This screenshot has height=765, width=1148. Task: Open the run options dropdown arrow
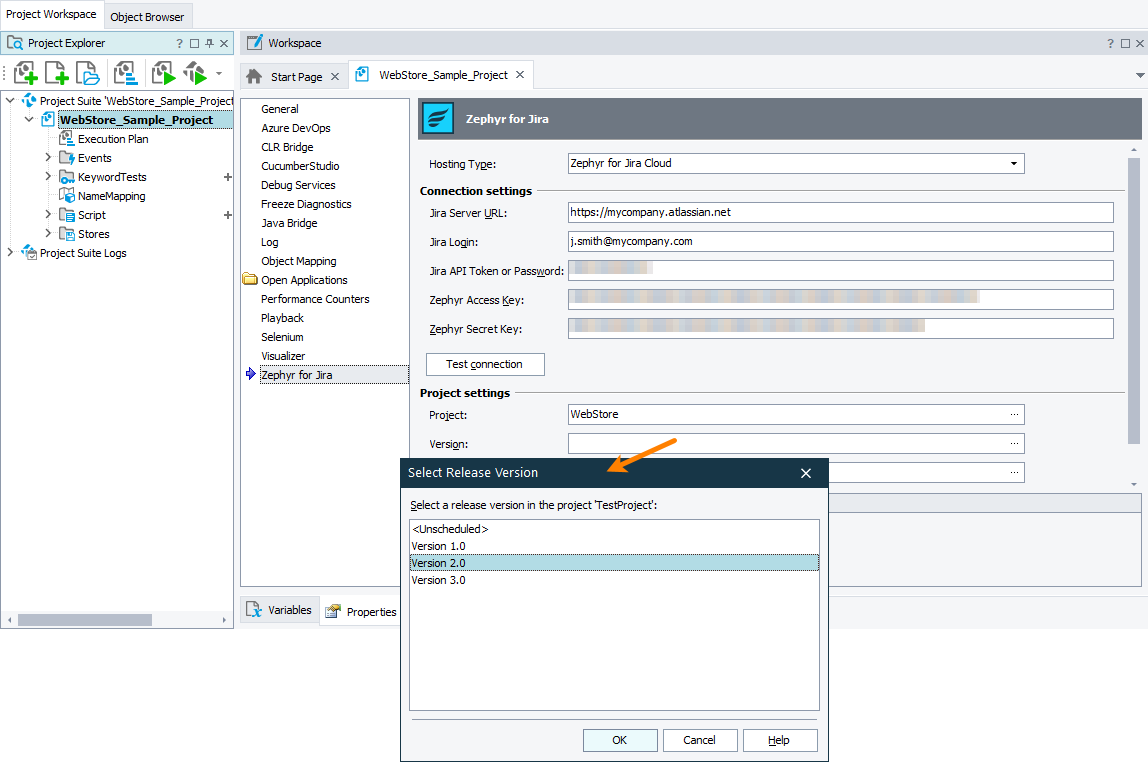(x=218, y=73)
